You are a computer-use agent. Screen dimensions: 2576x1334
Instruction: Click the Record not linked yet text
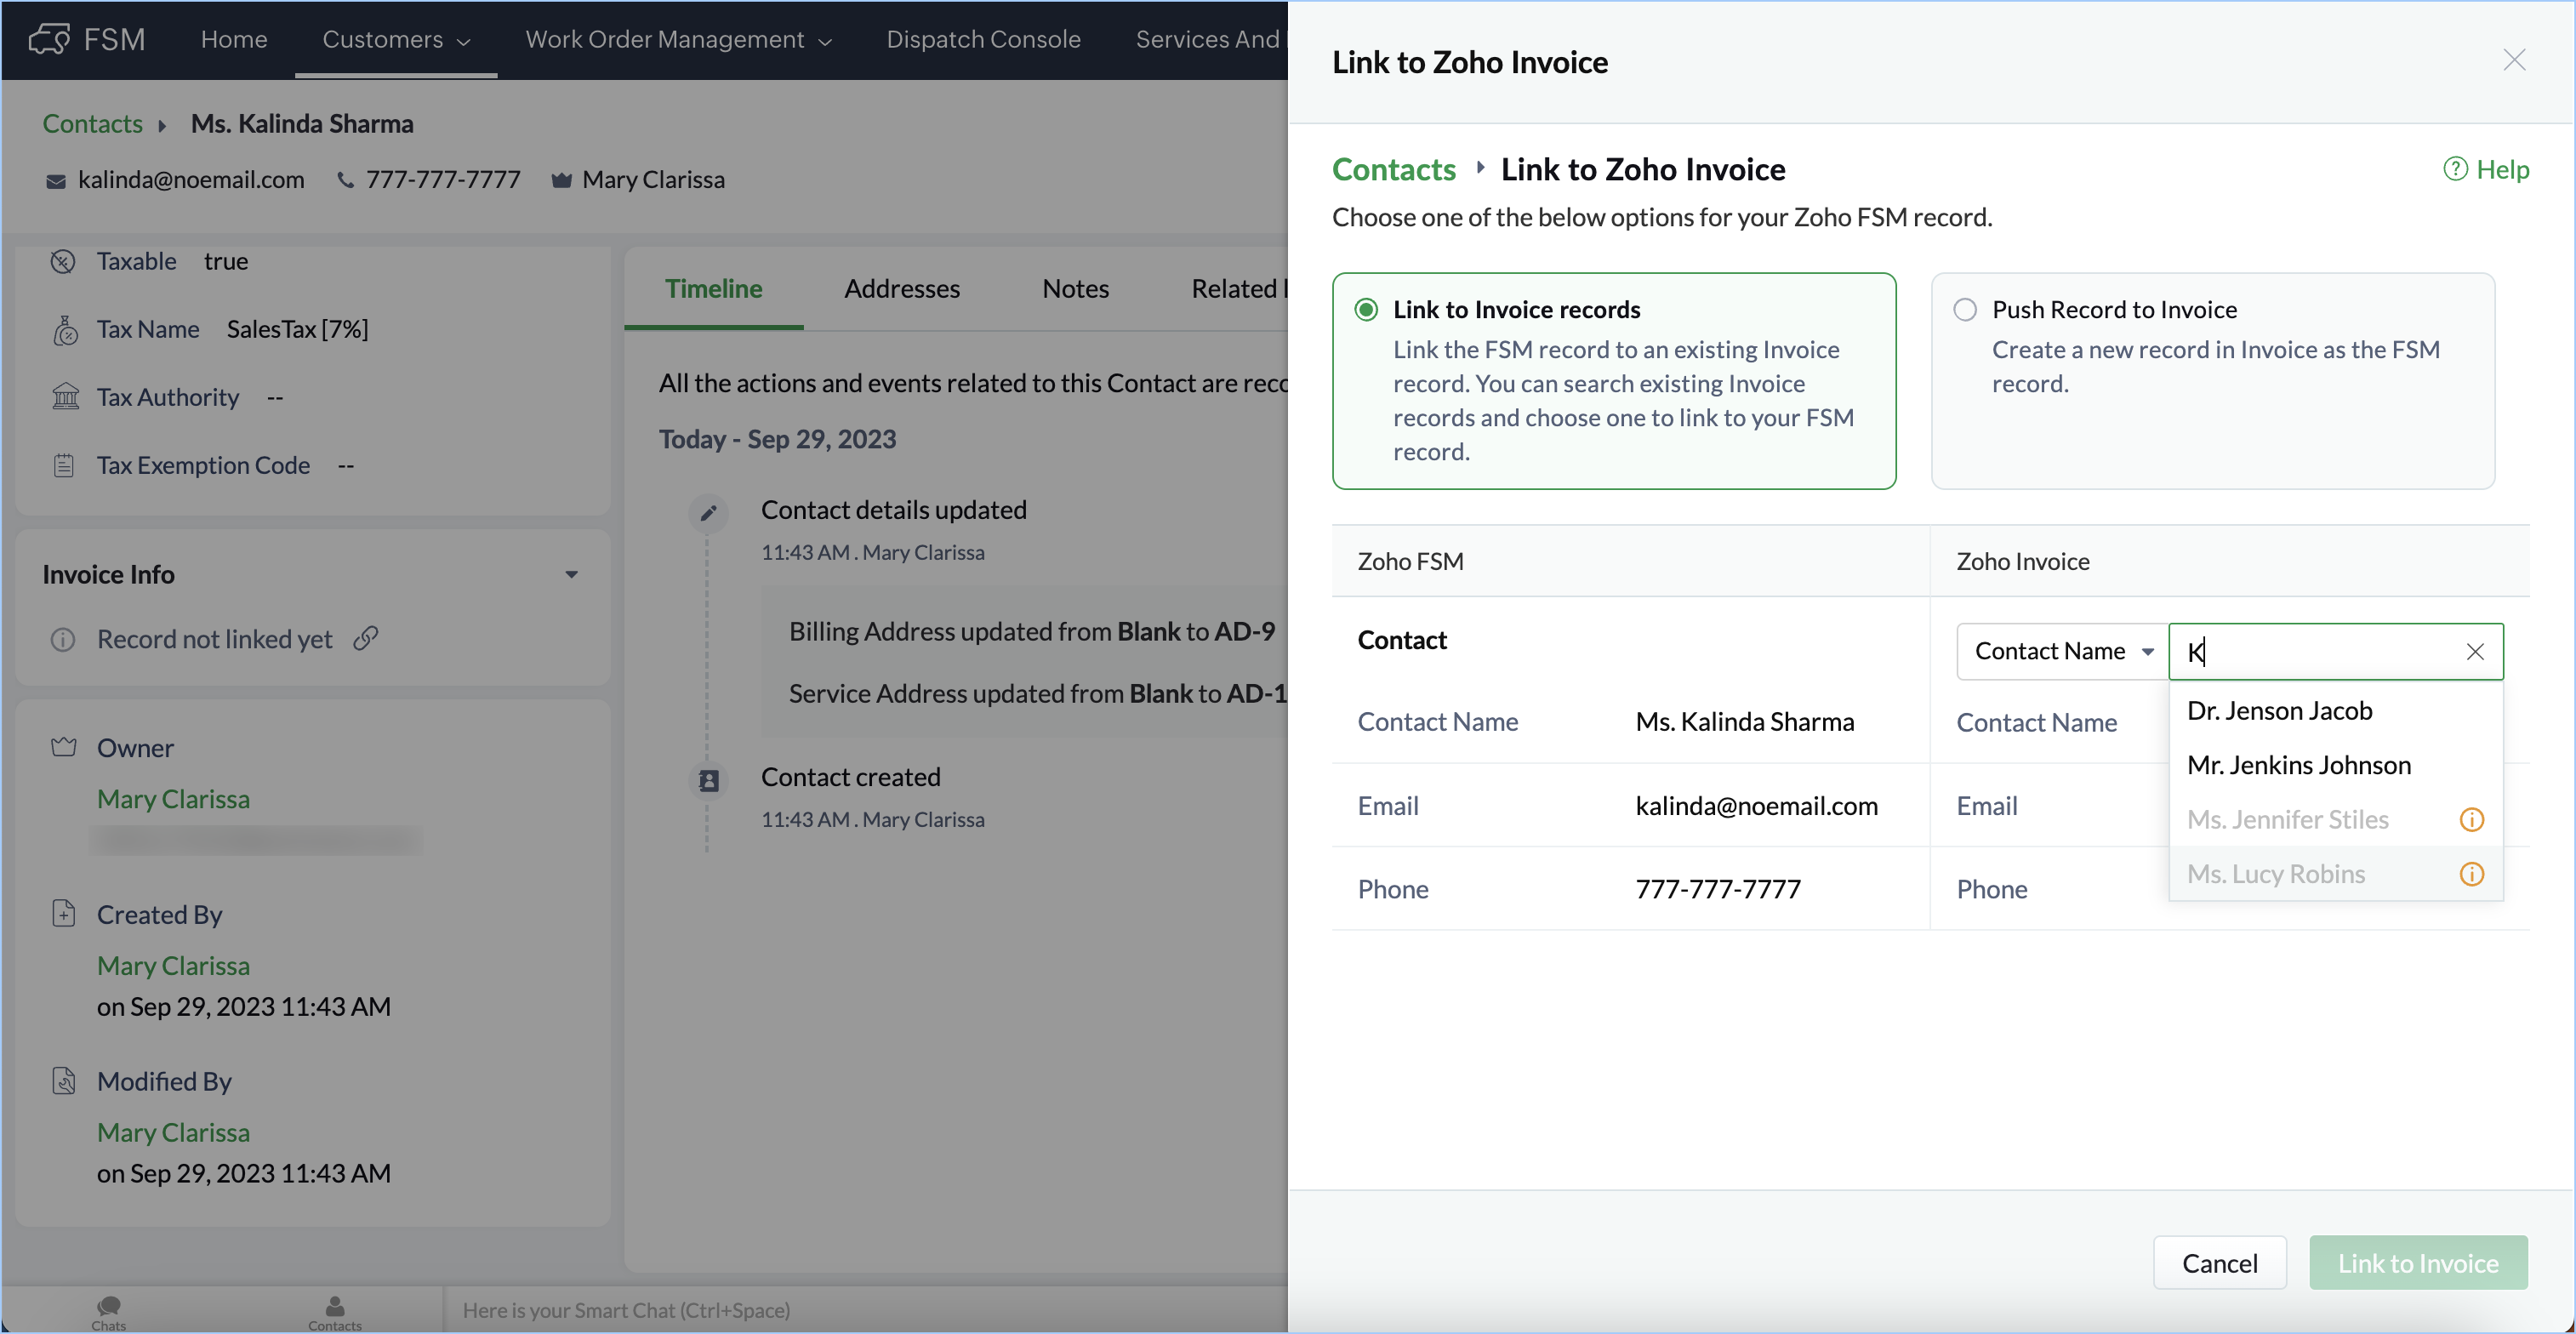pyautogui.click(x=214, y=640)
